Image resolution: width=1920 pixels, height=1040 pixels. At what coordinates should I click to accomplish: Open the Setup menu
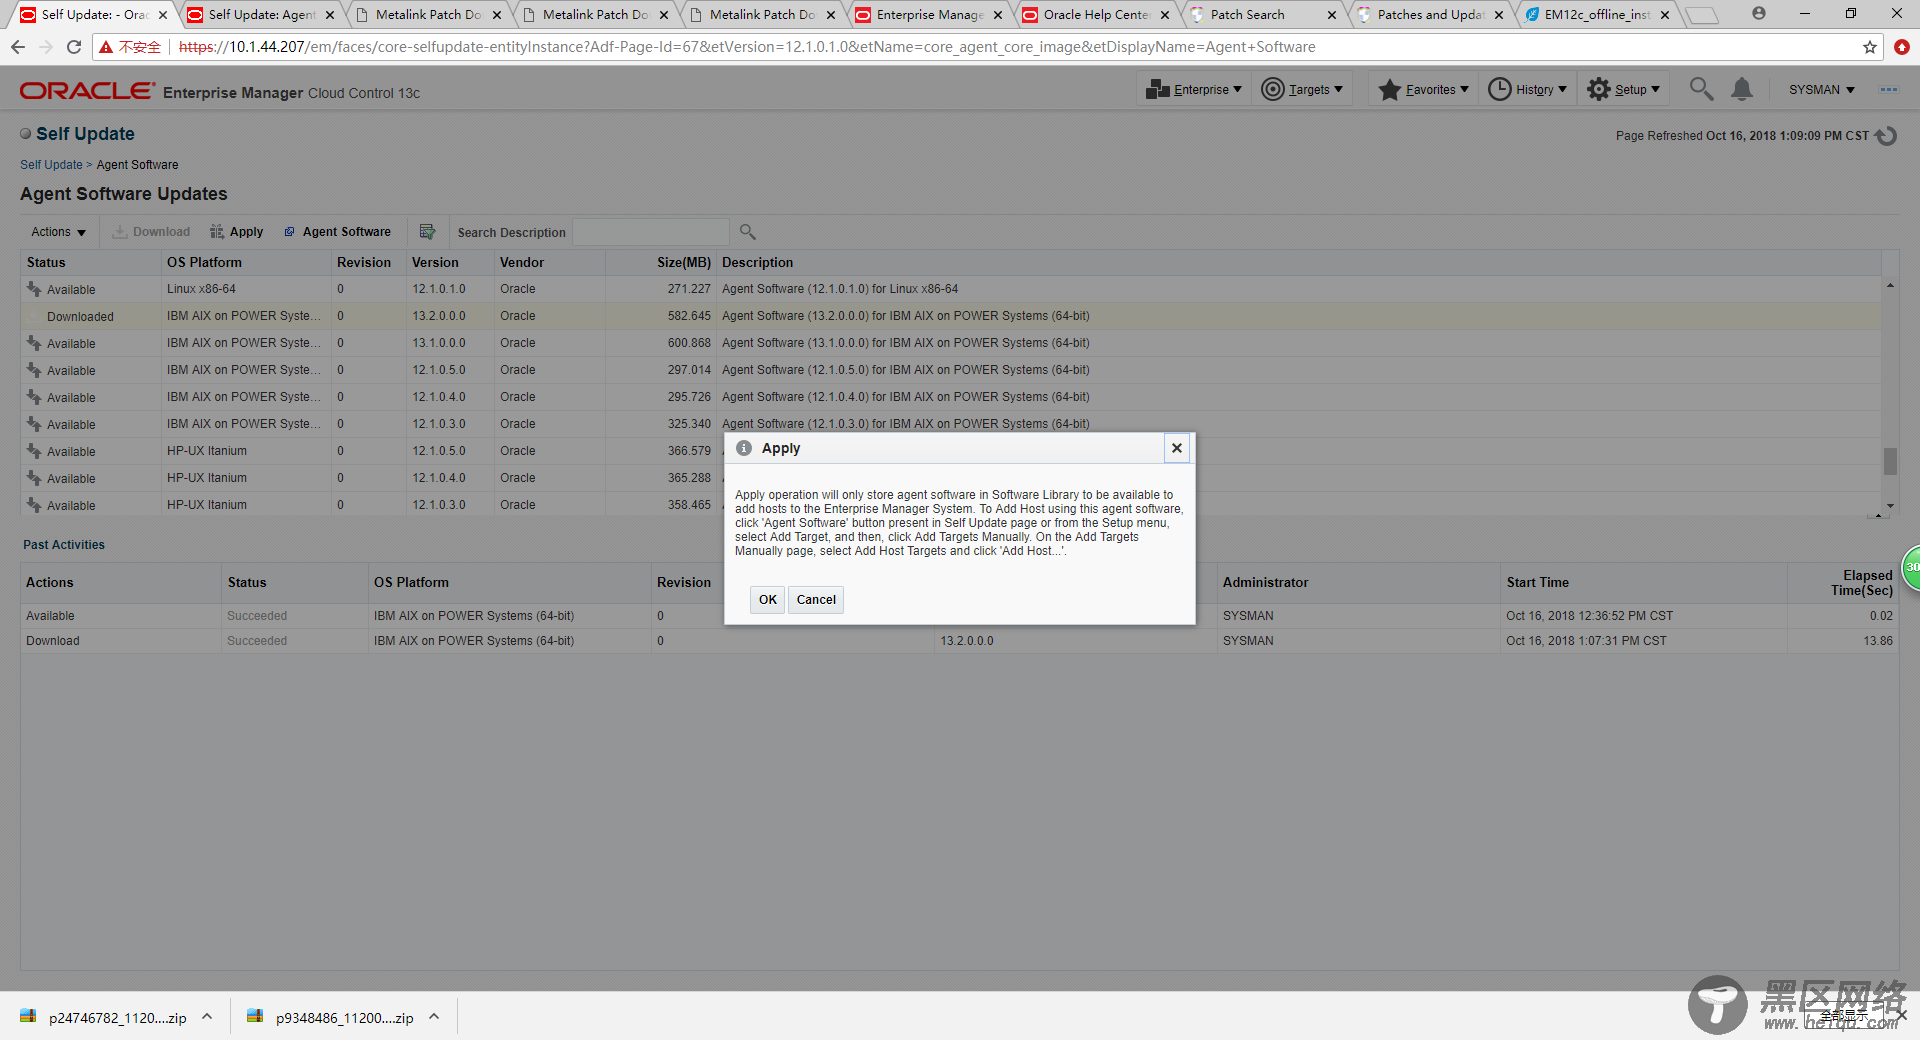1624,90
